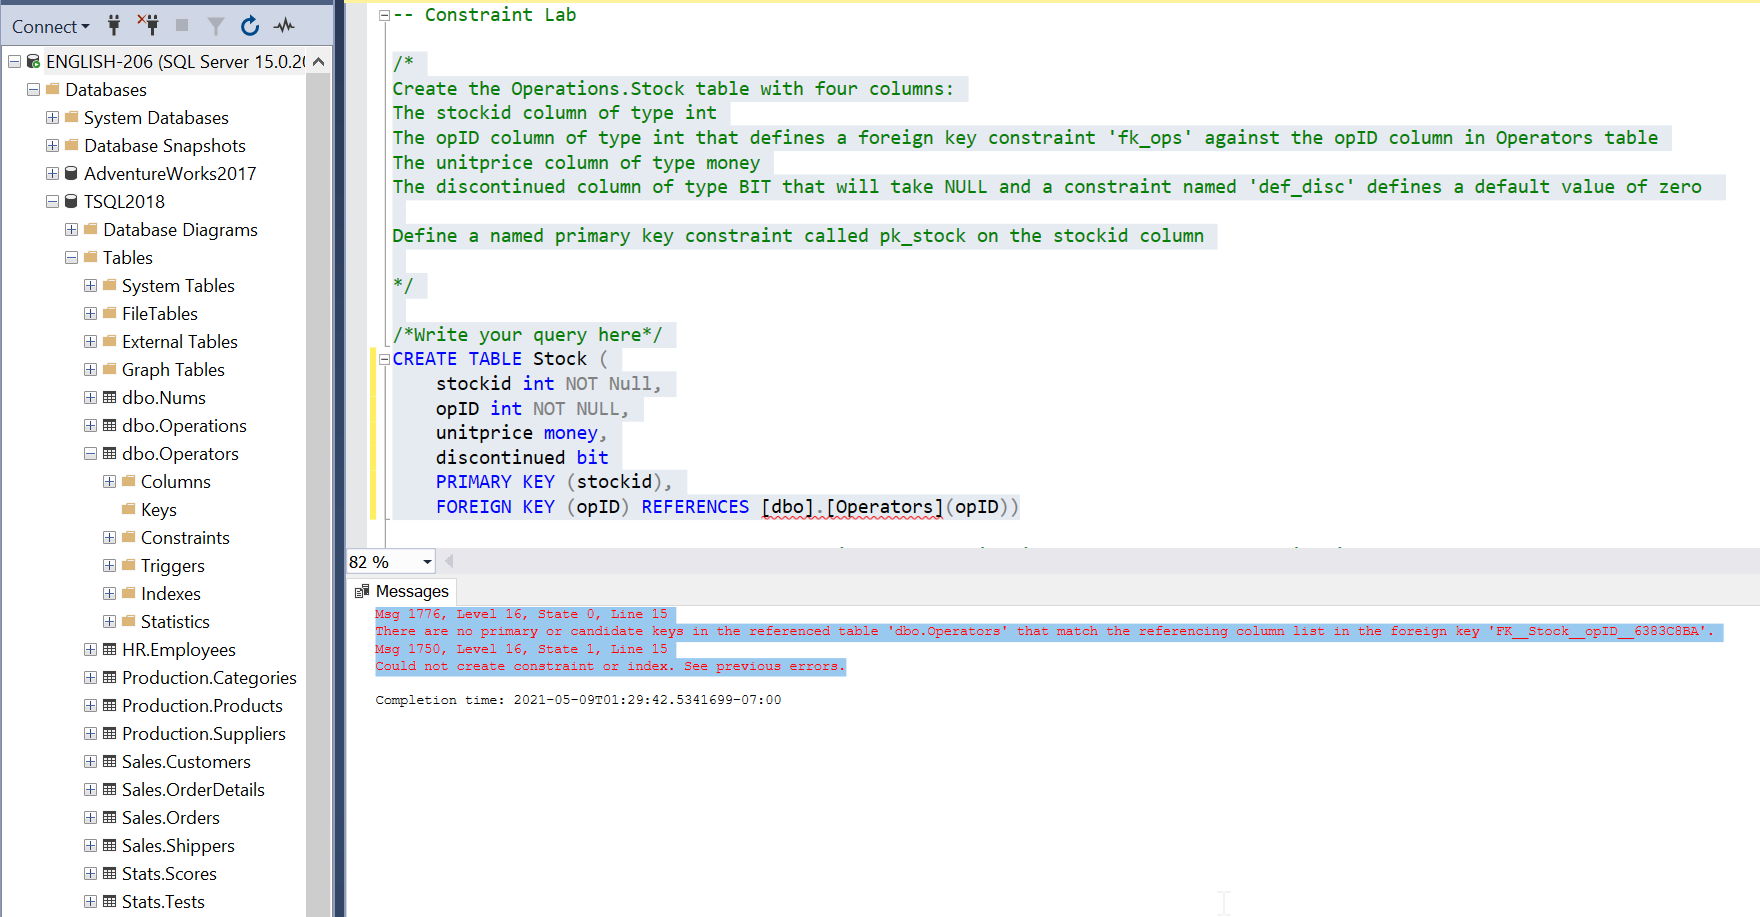Expand the Database Snapshots folder
This screenshot has width=1760, height=917.
52,146
